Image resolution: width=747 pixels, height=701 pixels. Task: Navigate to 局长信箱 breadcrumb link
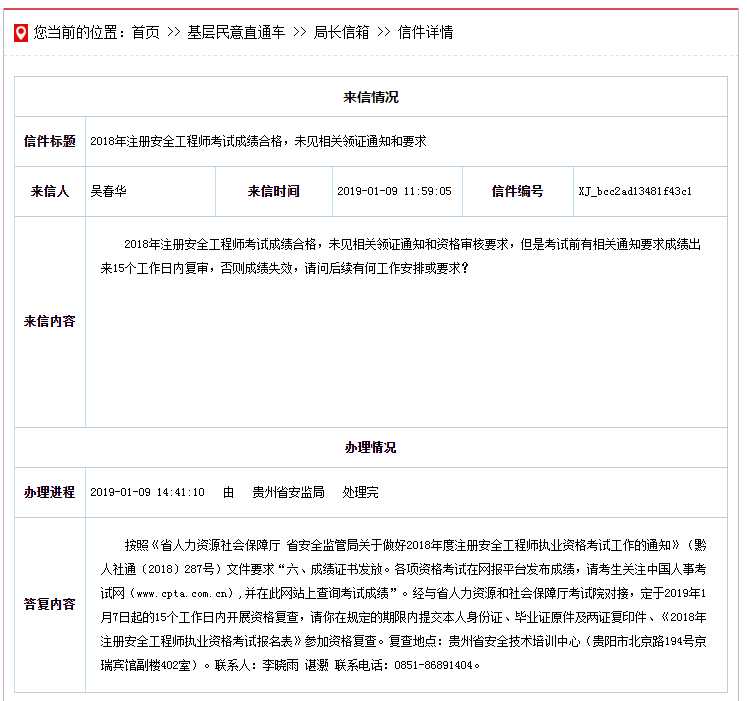coord(341,32)
